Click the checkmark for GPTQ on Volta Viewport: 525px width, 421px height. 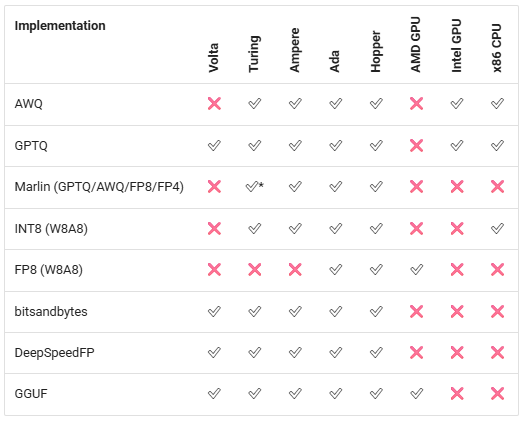tap(214, 145)
